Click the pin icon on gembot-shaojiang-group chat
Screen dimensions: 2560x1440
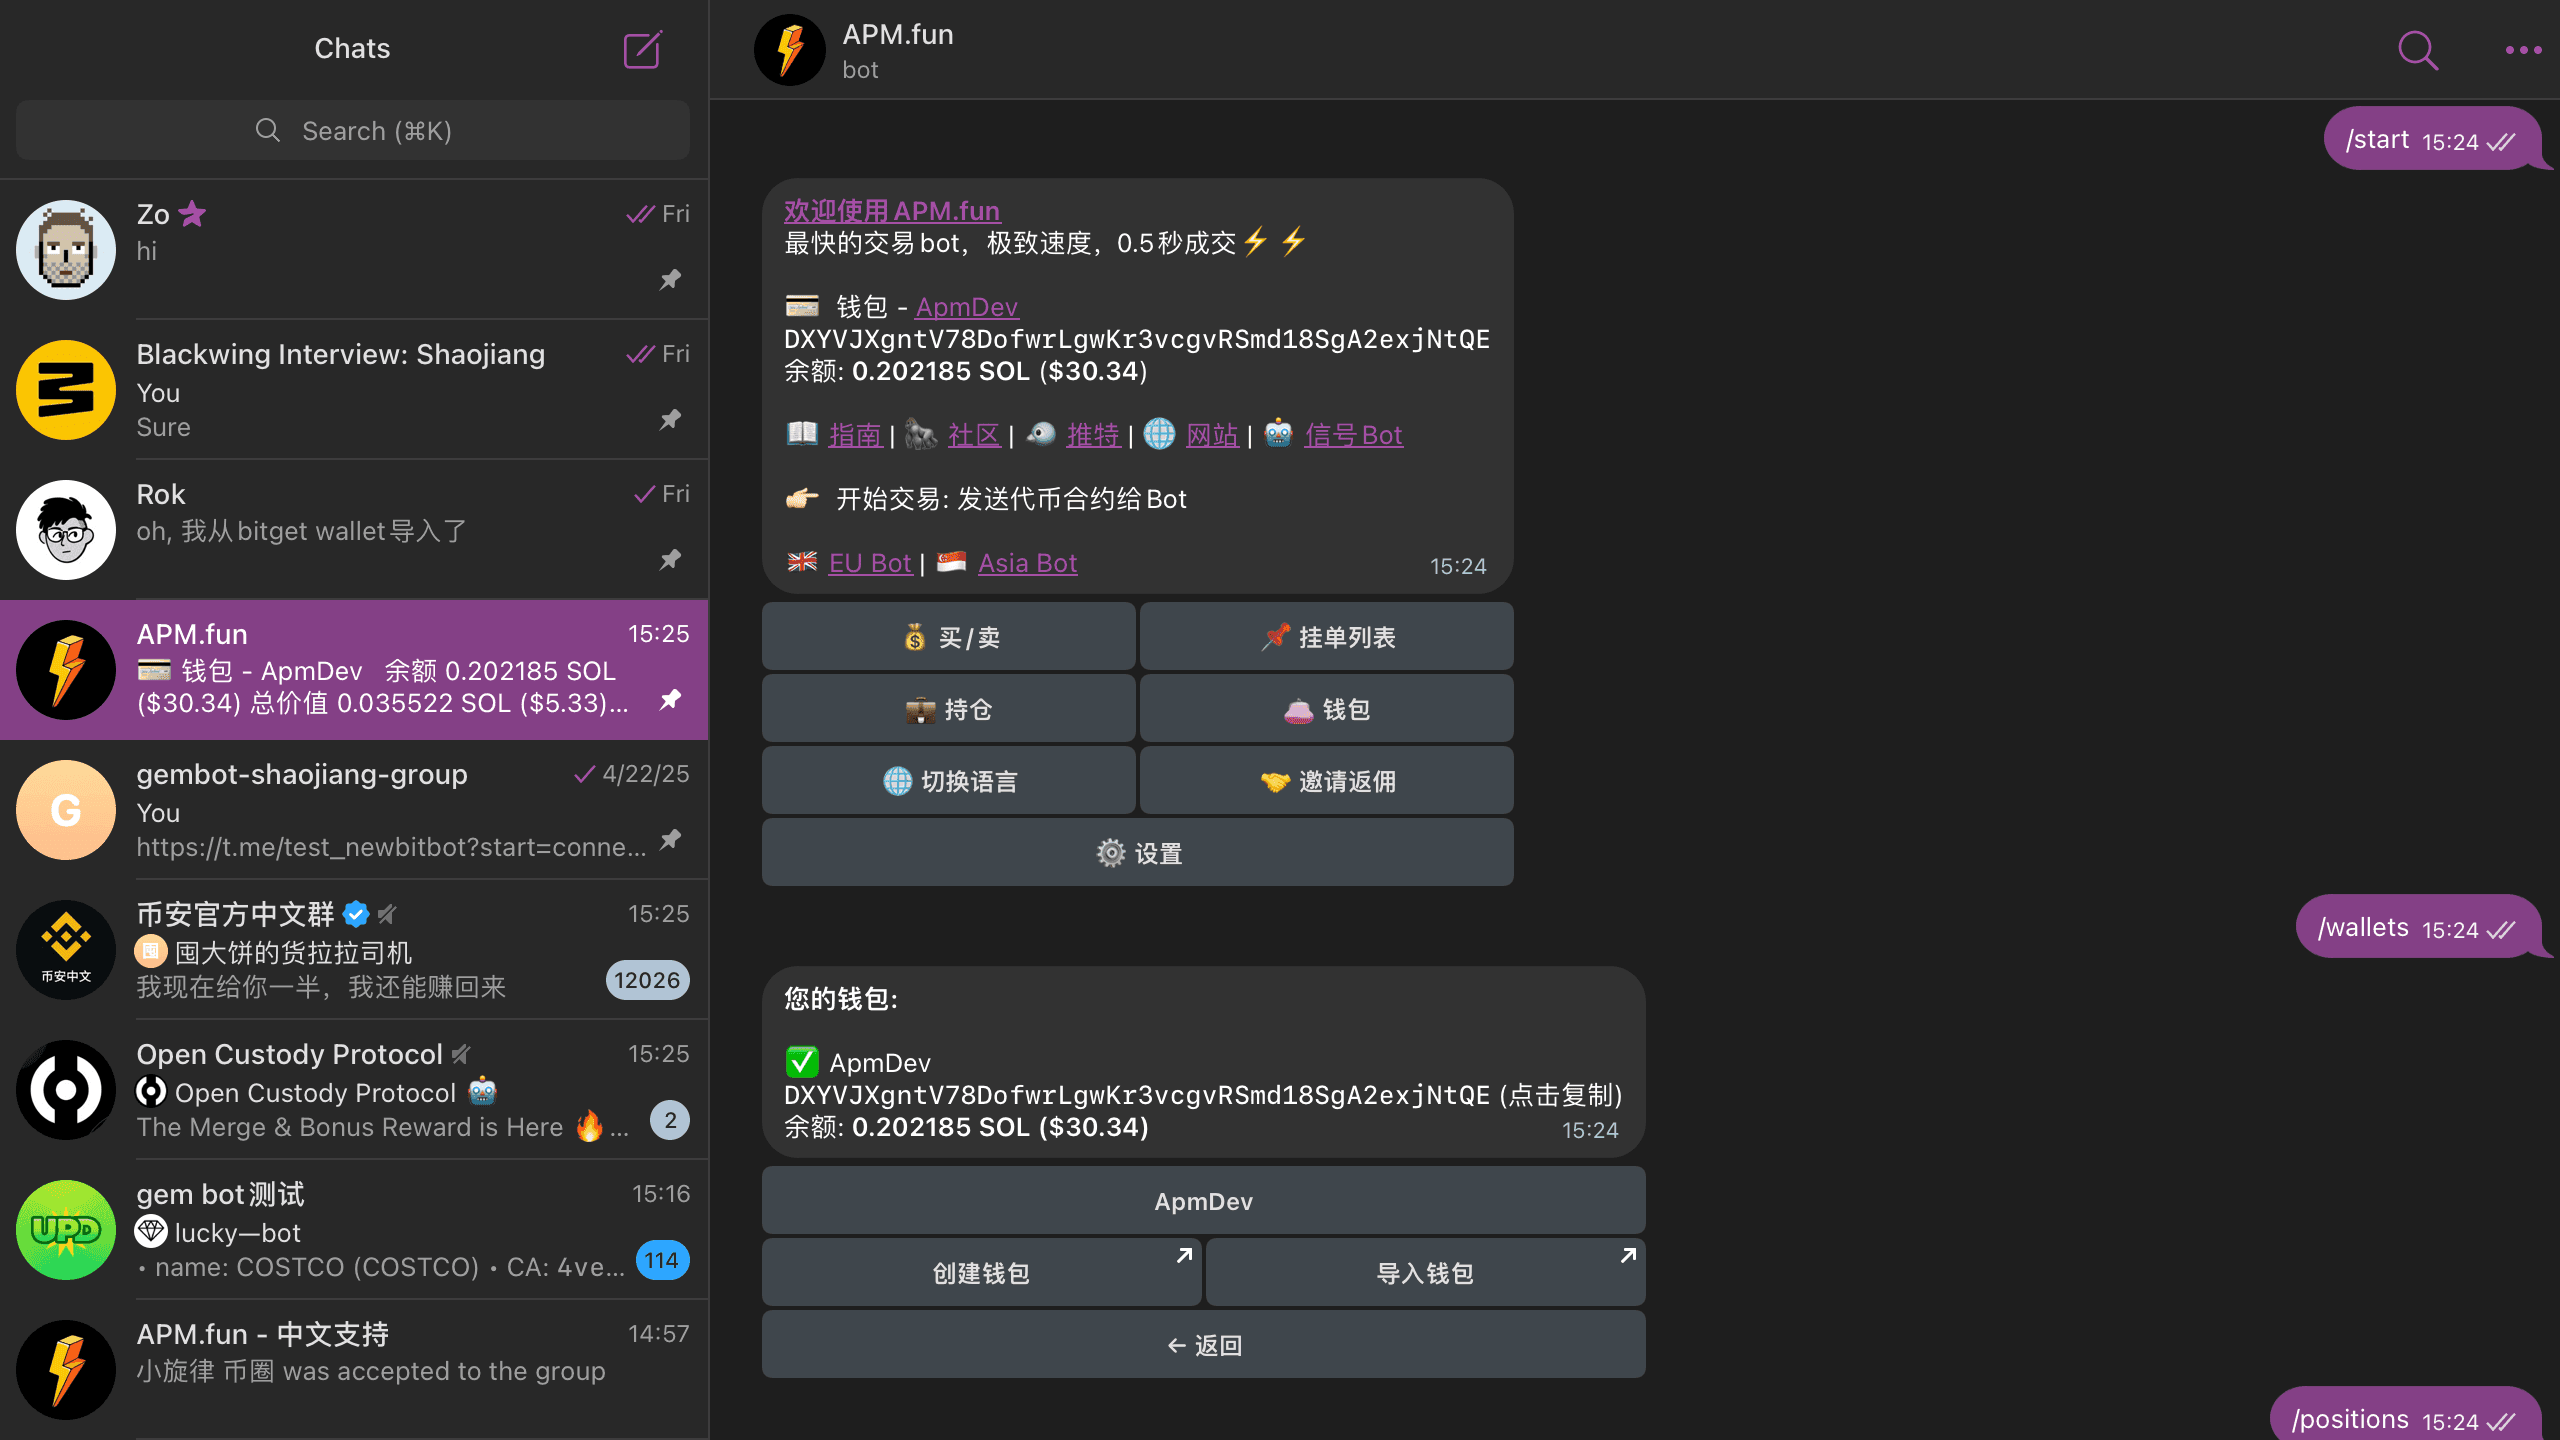(671, 839)
